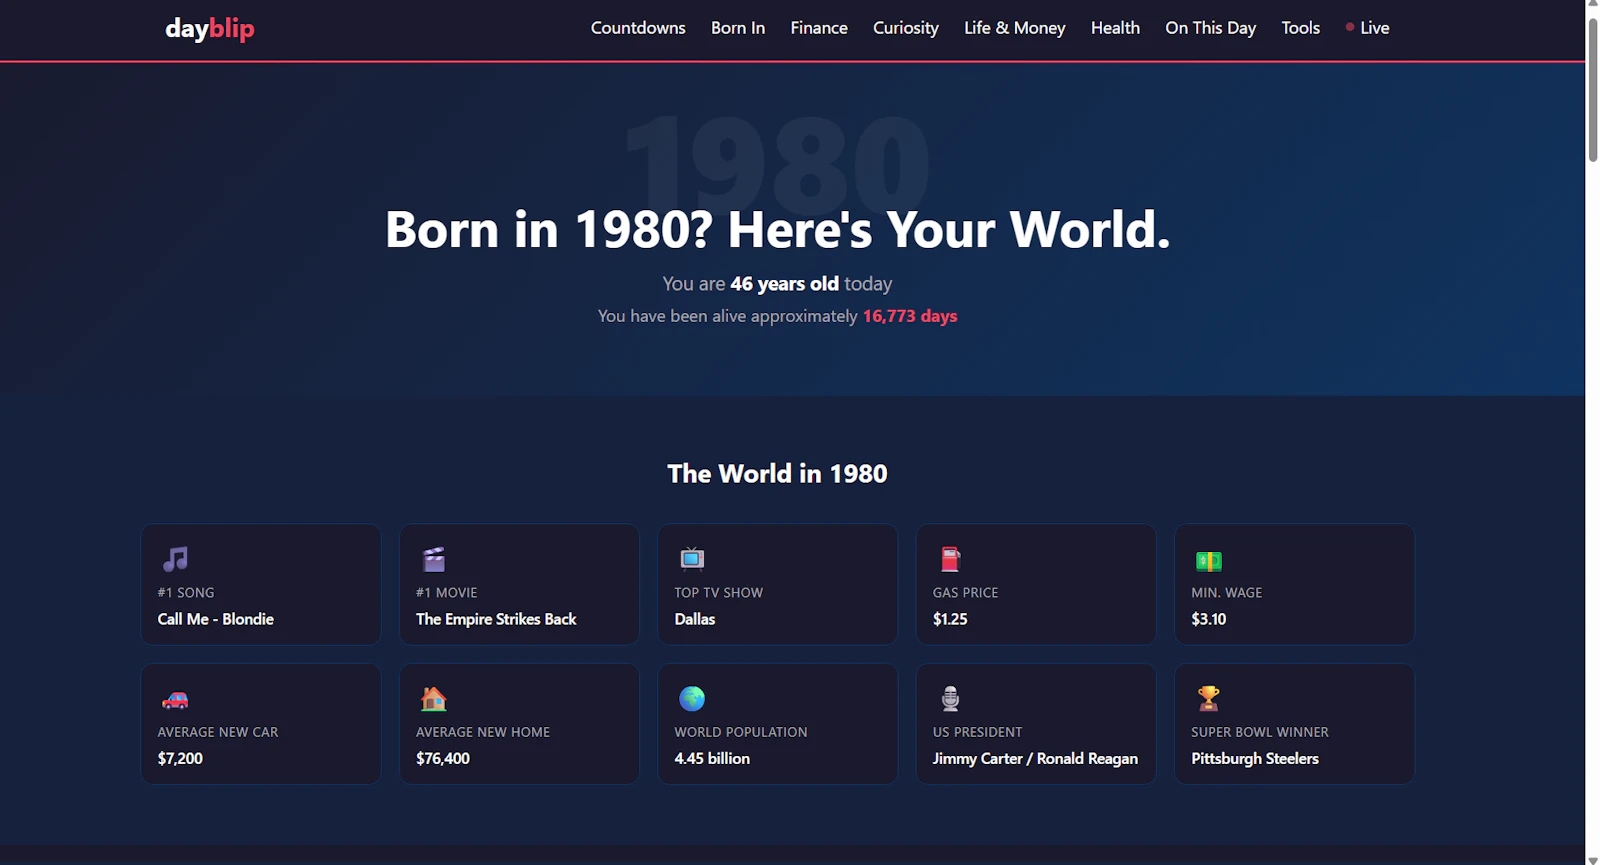
Task: Click the '16,773 days' highlighted text
Action: (x=910, y=316)
